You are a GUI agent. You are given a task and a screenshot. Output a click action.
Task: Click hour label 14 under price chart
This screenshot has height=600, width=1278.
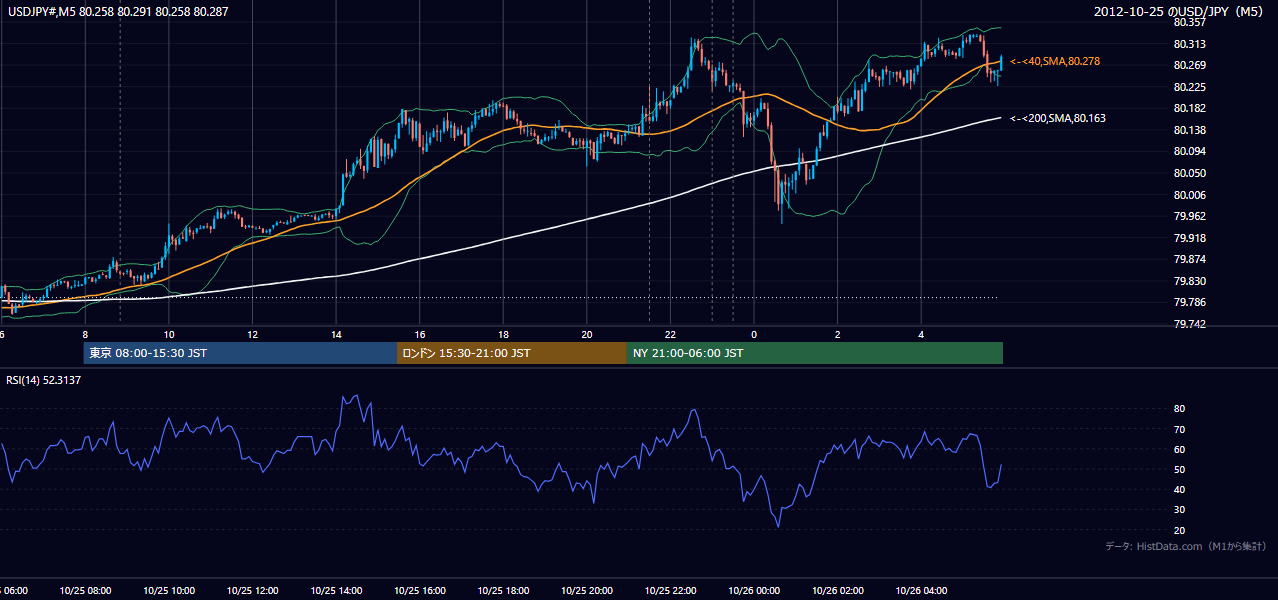pyautogui.click(x=336, y=335)
